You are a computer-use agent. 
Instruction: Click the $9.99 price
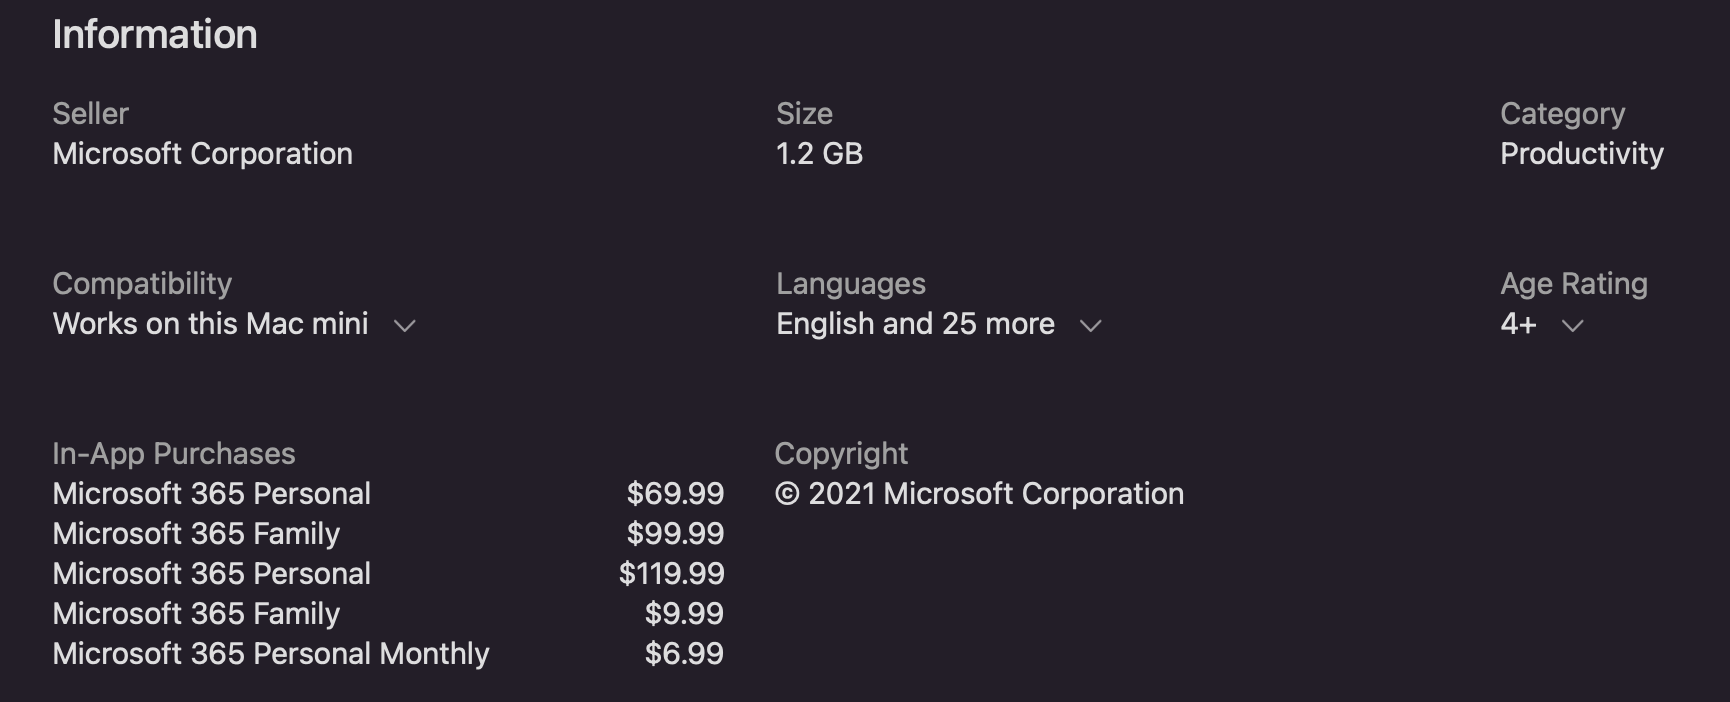click(x=684, y=614)
